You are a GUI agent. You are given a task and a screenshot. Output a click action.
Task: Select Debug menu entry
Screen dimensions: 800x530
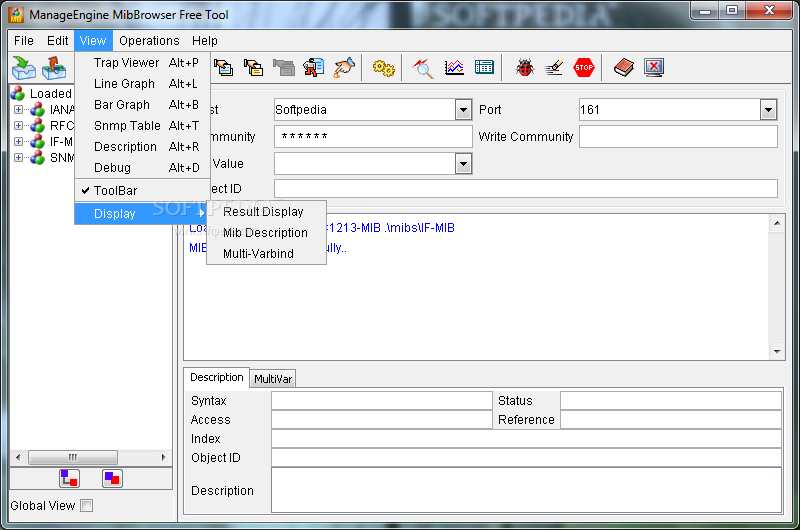click(143, 168)
